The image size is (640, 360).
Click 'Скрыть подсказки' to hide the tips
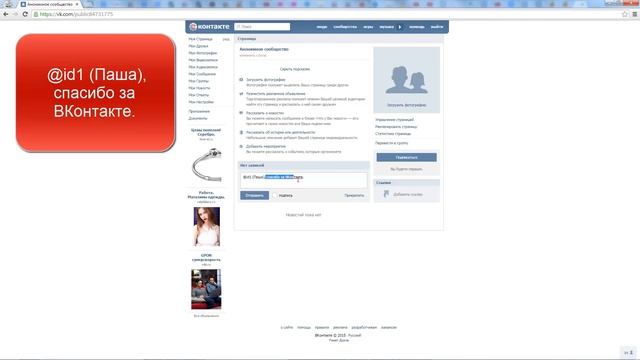(295, 69)
